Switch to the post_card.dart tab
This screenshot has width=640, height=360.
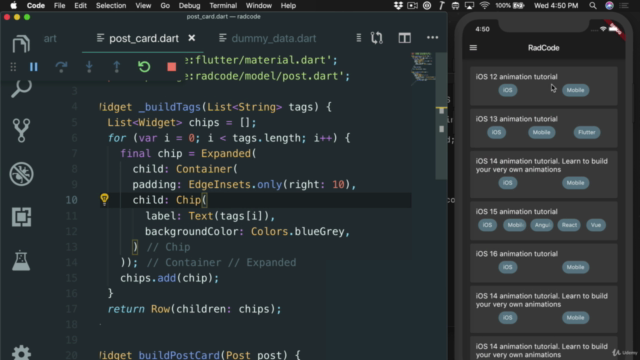pos(143,38)
